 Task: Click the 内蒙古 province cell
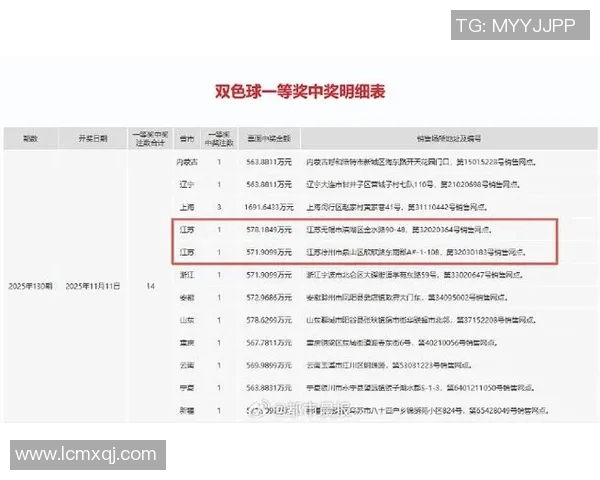tap(187, 162)
